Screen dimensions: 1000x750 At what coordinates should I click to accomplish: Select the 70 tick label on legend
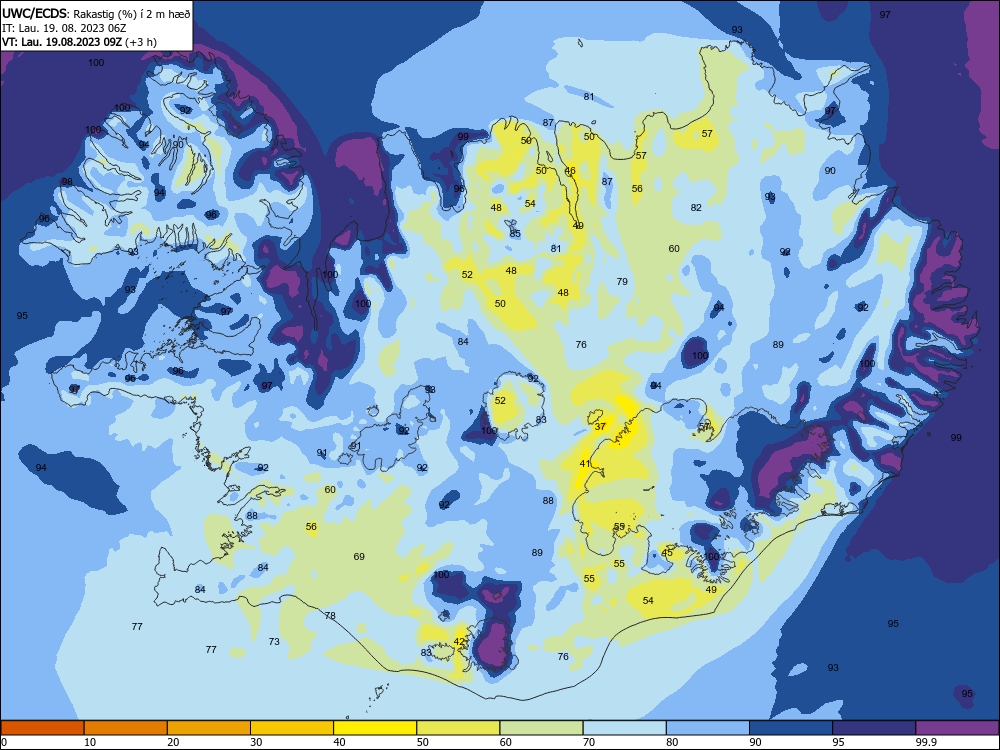coord(589,742)
